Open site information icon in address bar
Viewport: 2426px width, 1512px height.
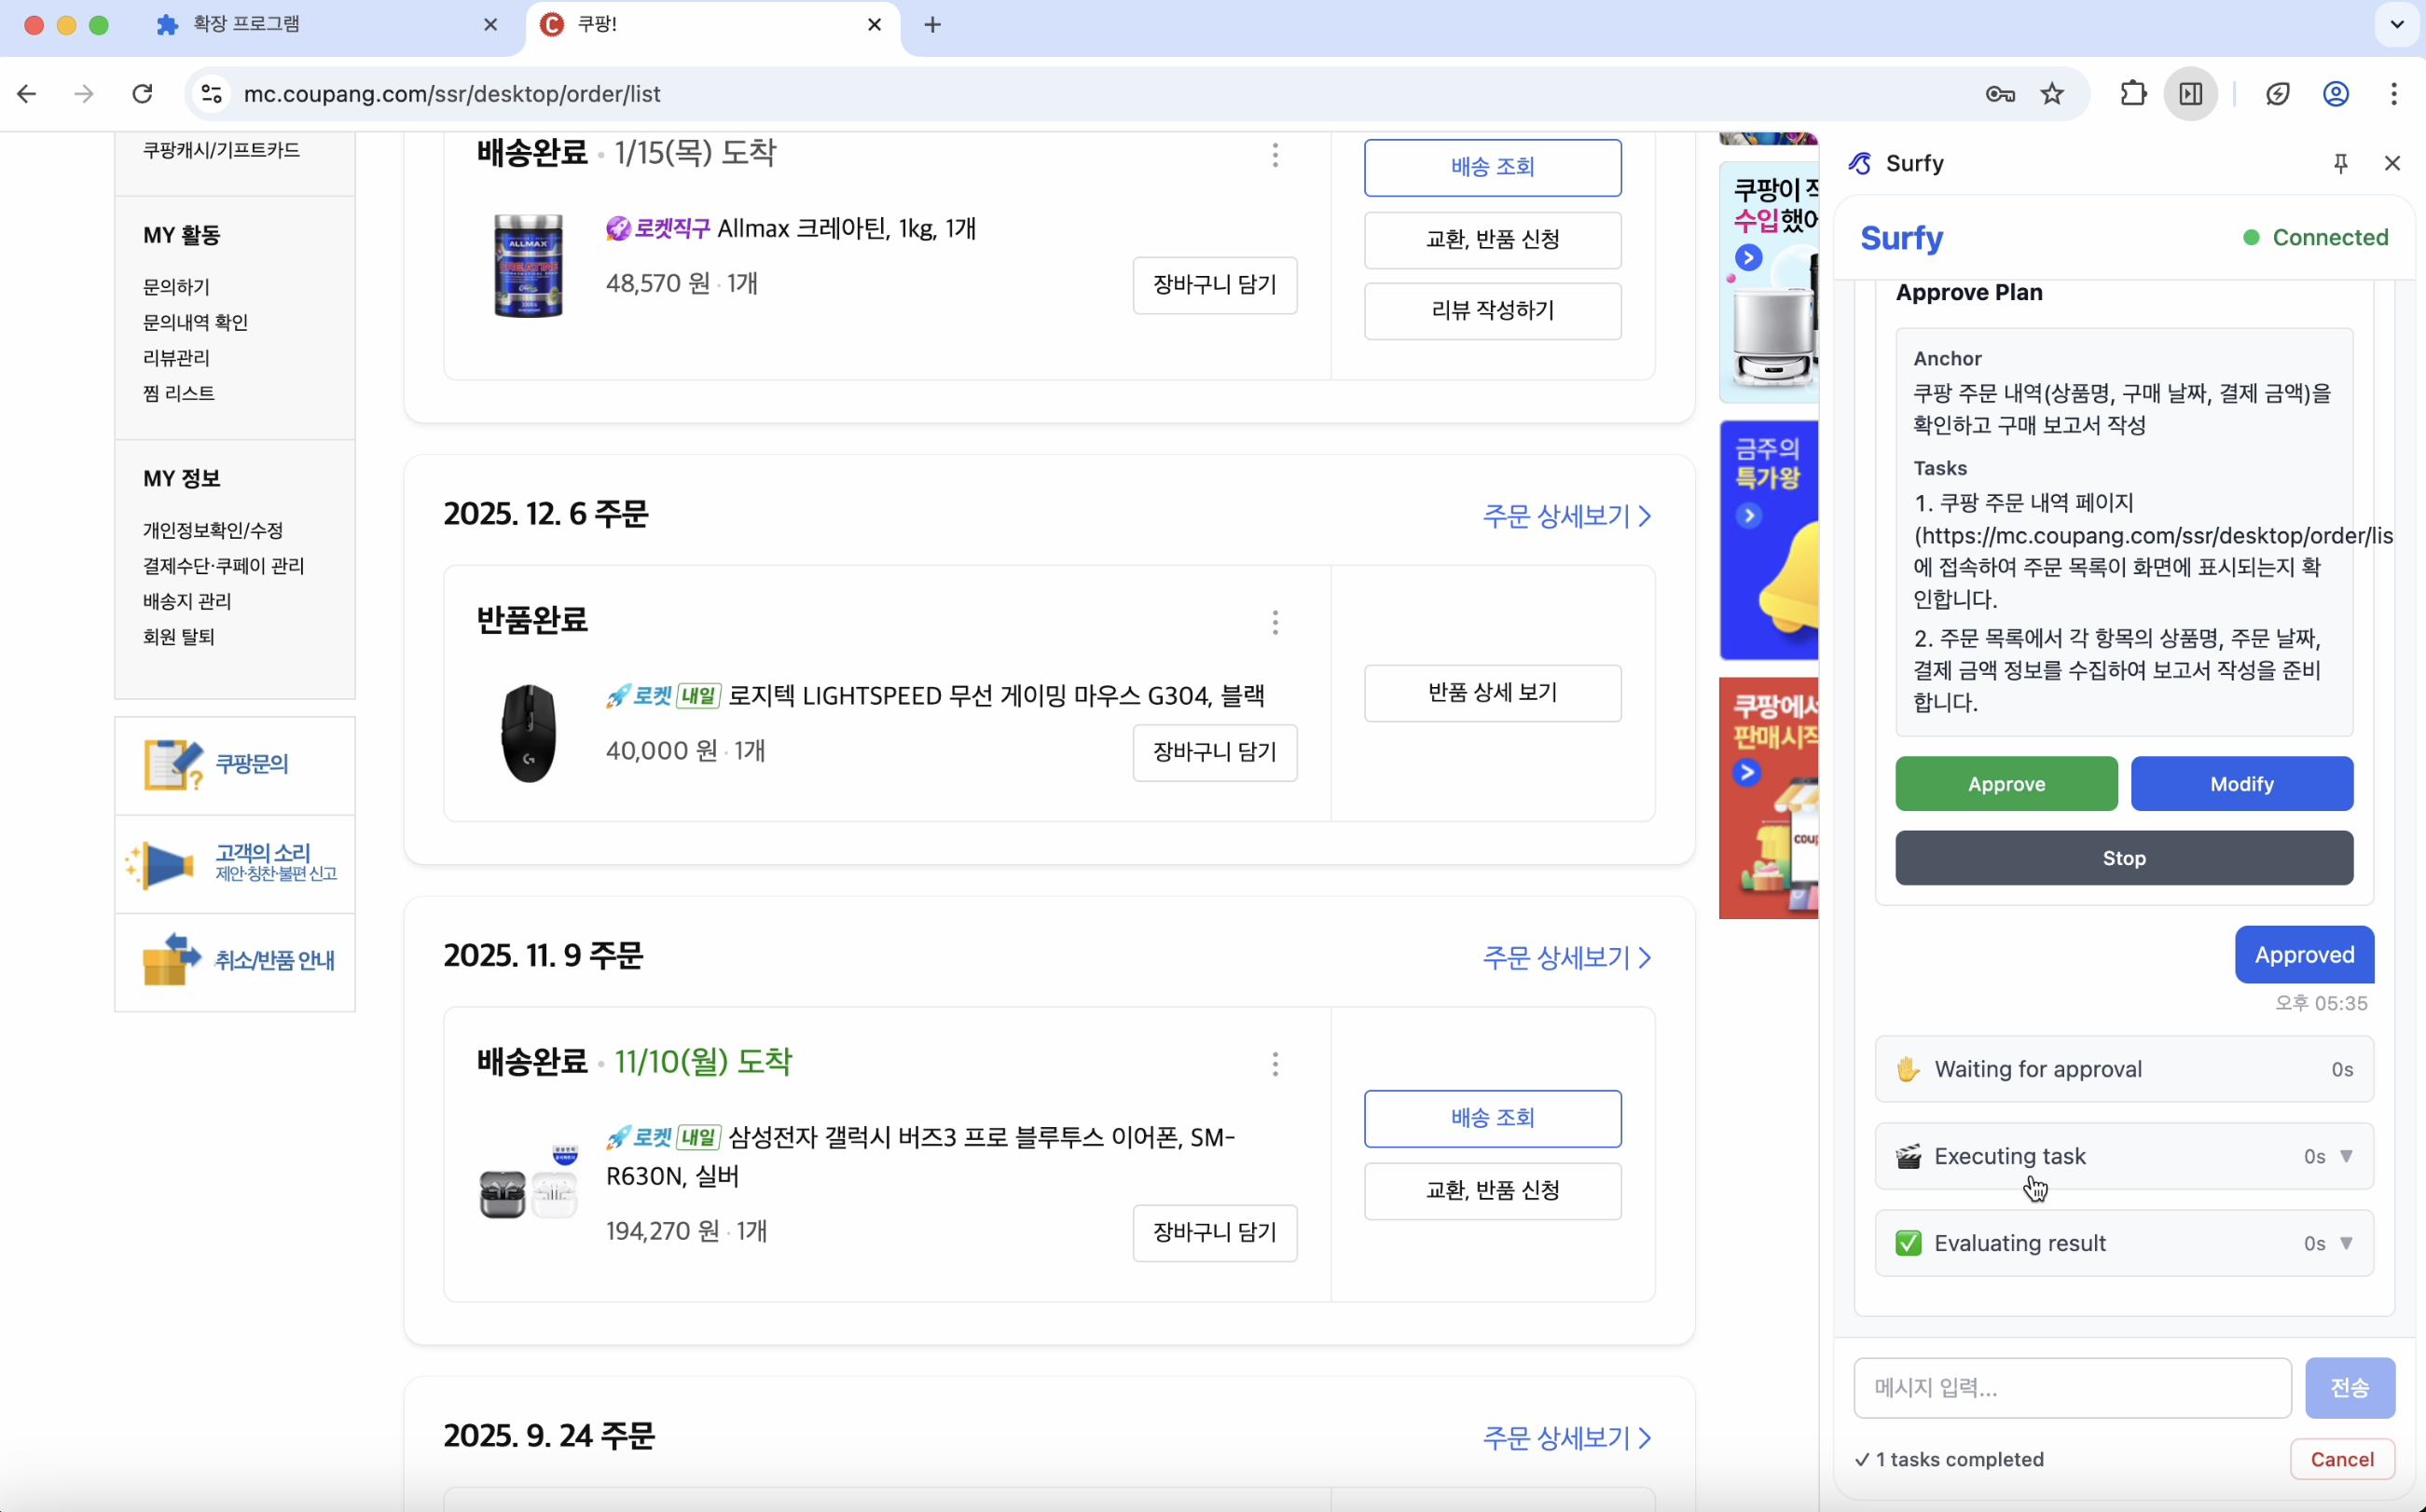(x=211, y=94)
